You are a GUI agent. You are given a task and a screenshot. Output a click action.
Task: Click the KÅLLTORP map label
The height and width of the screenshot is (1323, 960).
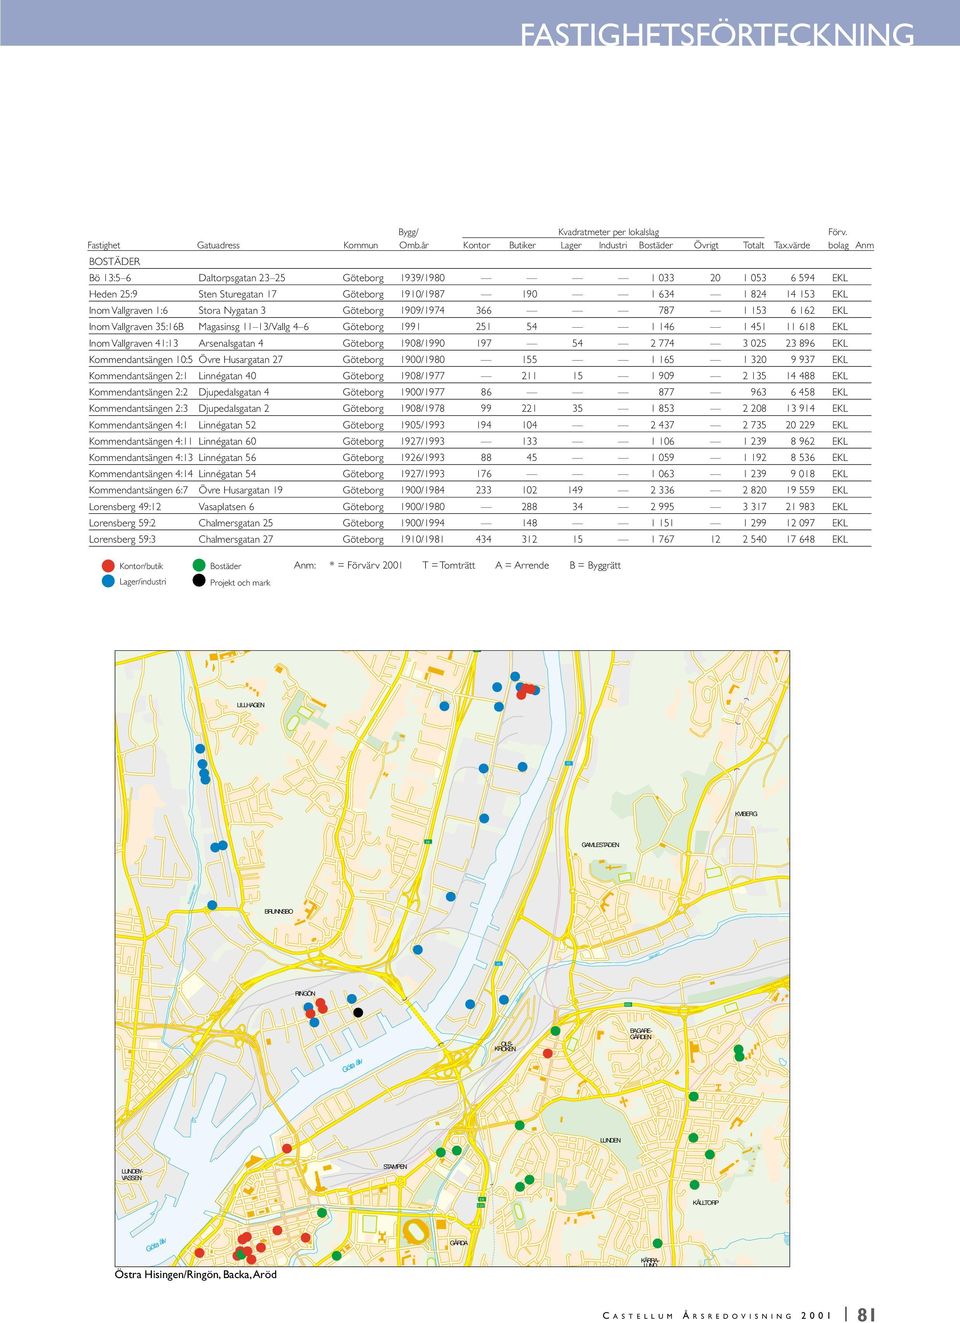705,1202
